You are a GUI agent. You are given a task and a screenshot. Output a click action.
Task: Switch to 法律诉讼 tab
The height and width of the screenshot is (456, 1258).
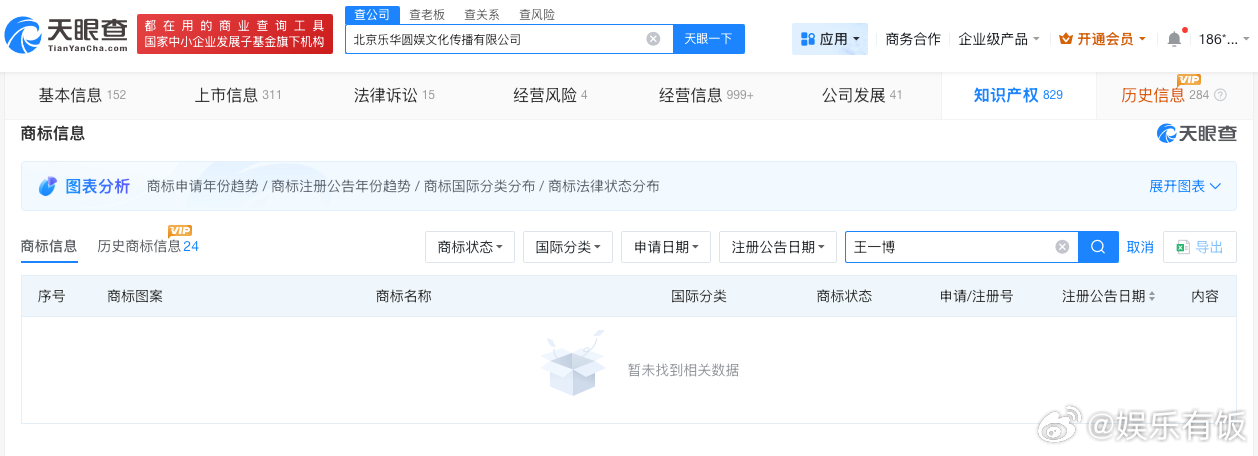click(x=394, y=95)
